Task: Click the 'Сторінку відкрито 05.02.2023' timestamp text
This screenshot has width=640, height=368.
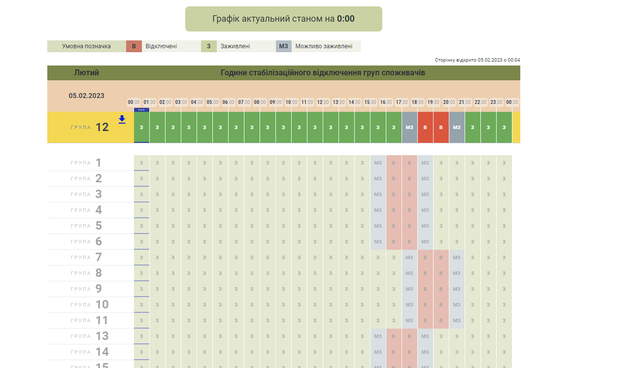Action: 477,60
